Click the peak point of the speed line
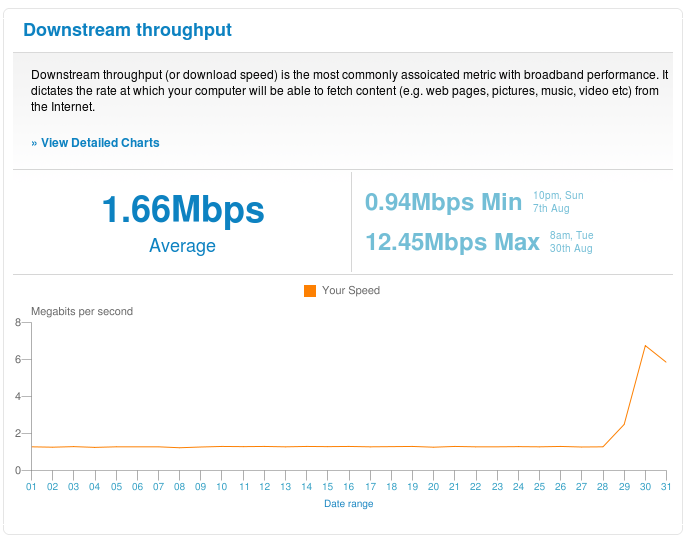 click(645, 346)
